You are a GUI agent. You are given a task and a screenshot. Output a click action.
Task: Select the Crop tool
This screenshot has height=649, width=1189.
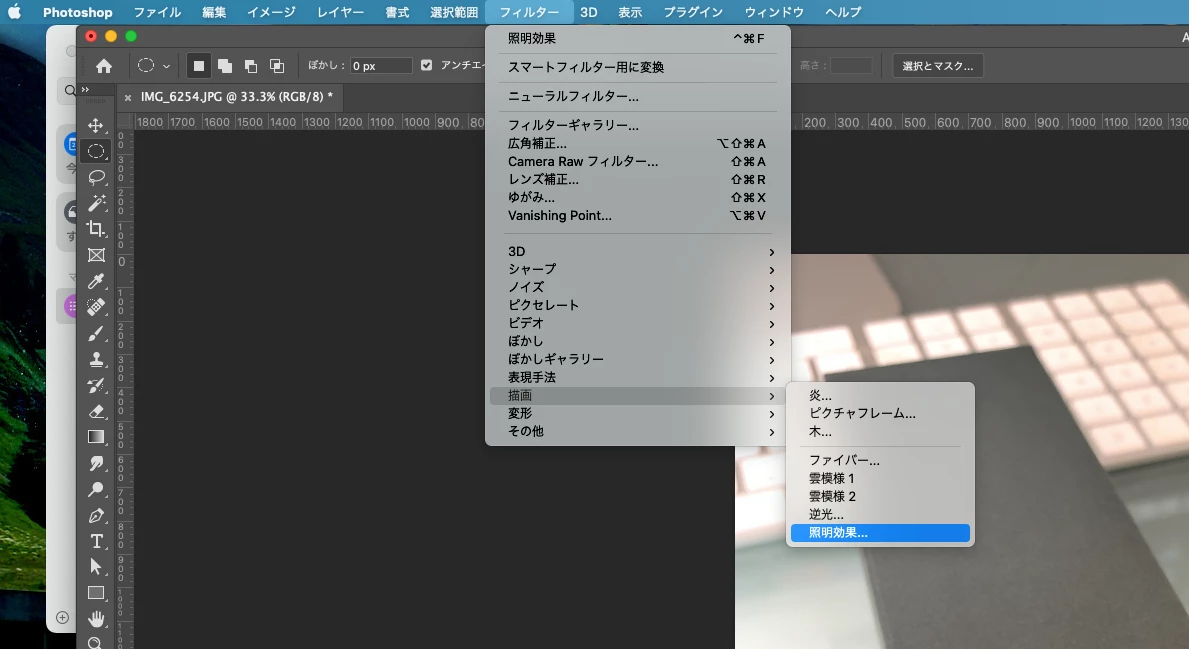pyautogui.click(x=96, y=229)
